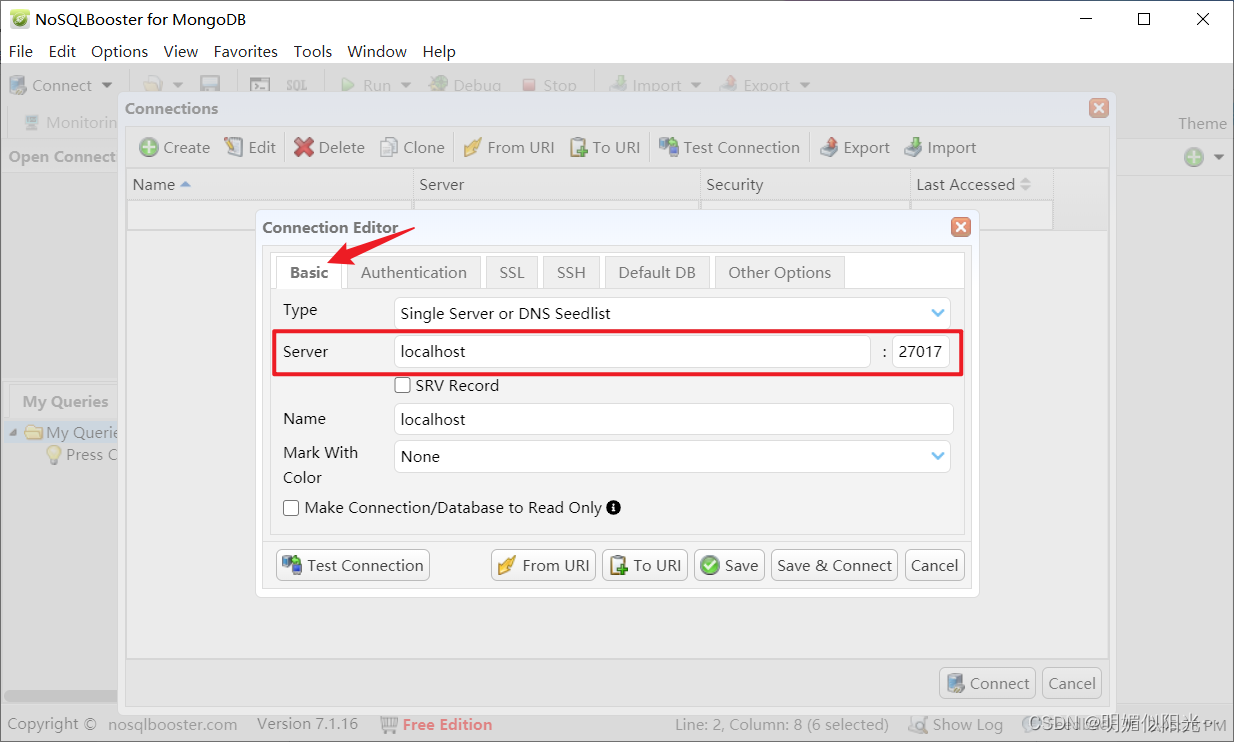The width and height of the screenshot is (1234, 742).
Task: Open the Mark With Color dropdown
Action: [x=672, y=456]
